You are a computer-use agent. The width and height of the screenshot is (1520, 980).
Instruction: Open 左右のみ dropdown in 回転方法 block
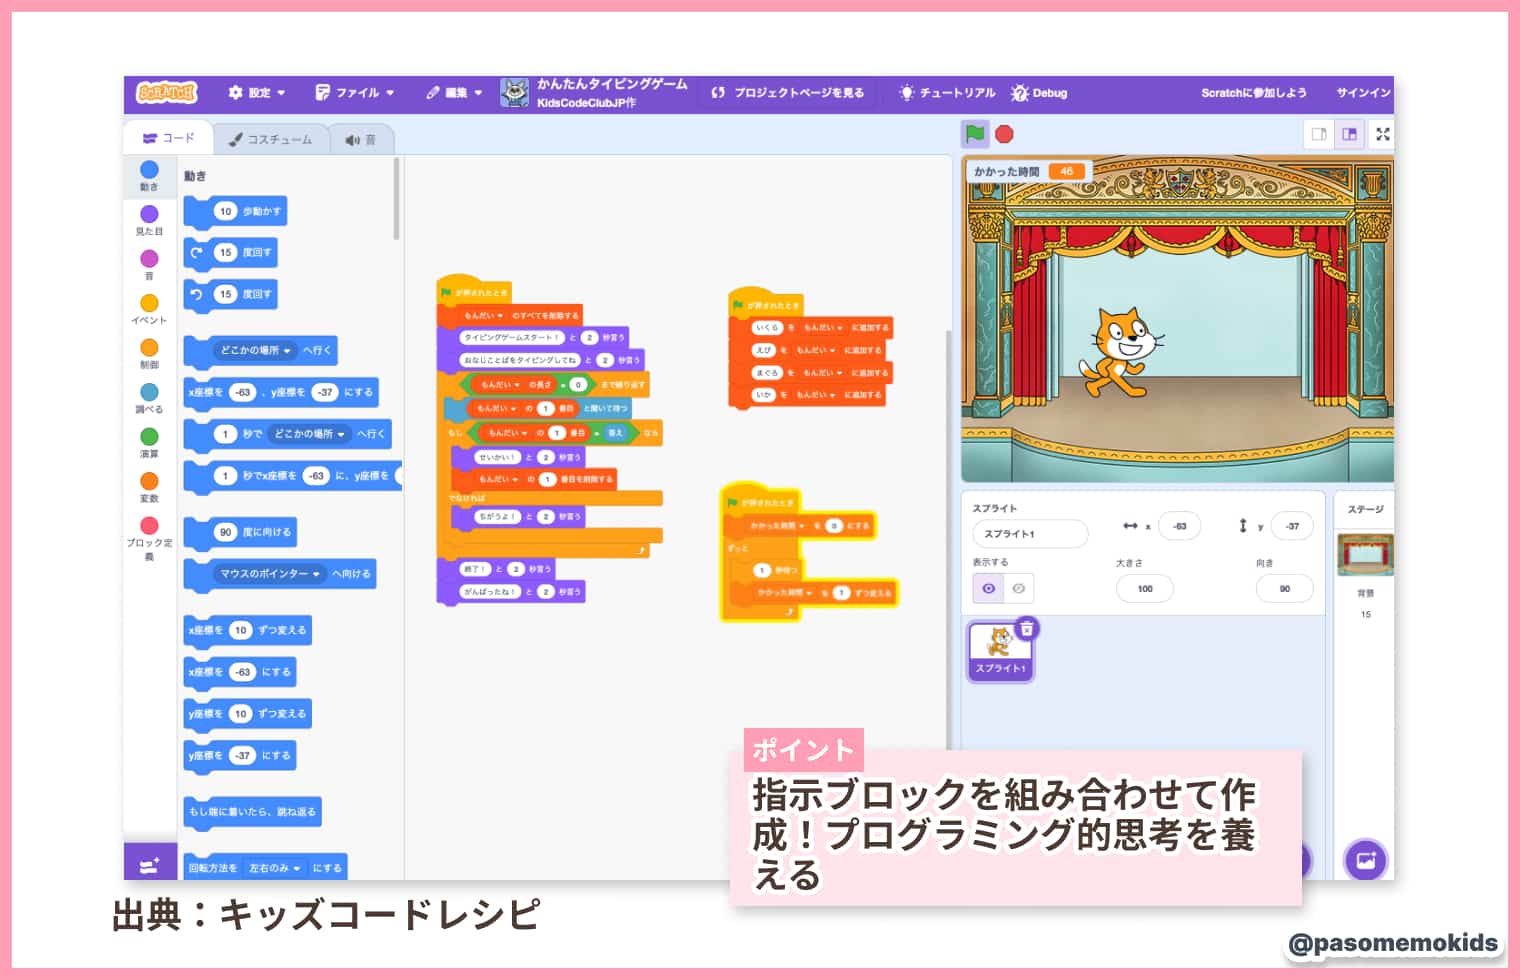[275, 868]
